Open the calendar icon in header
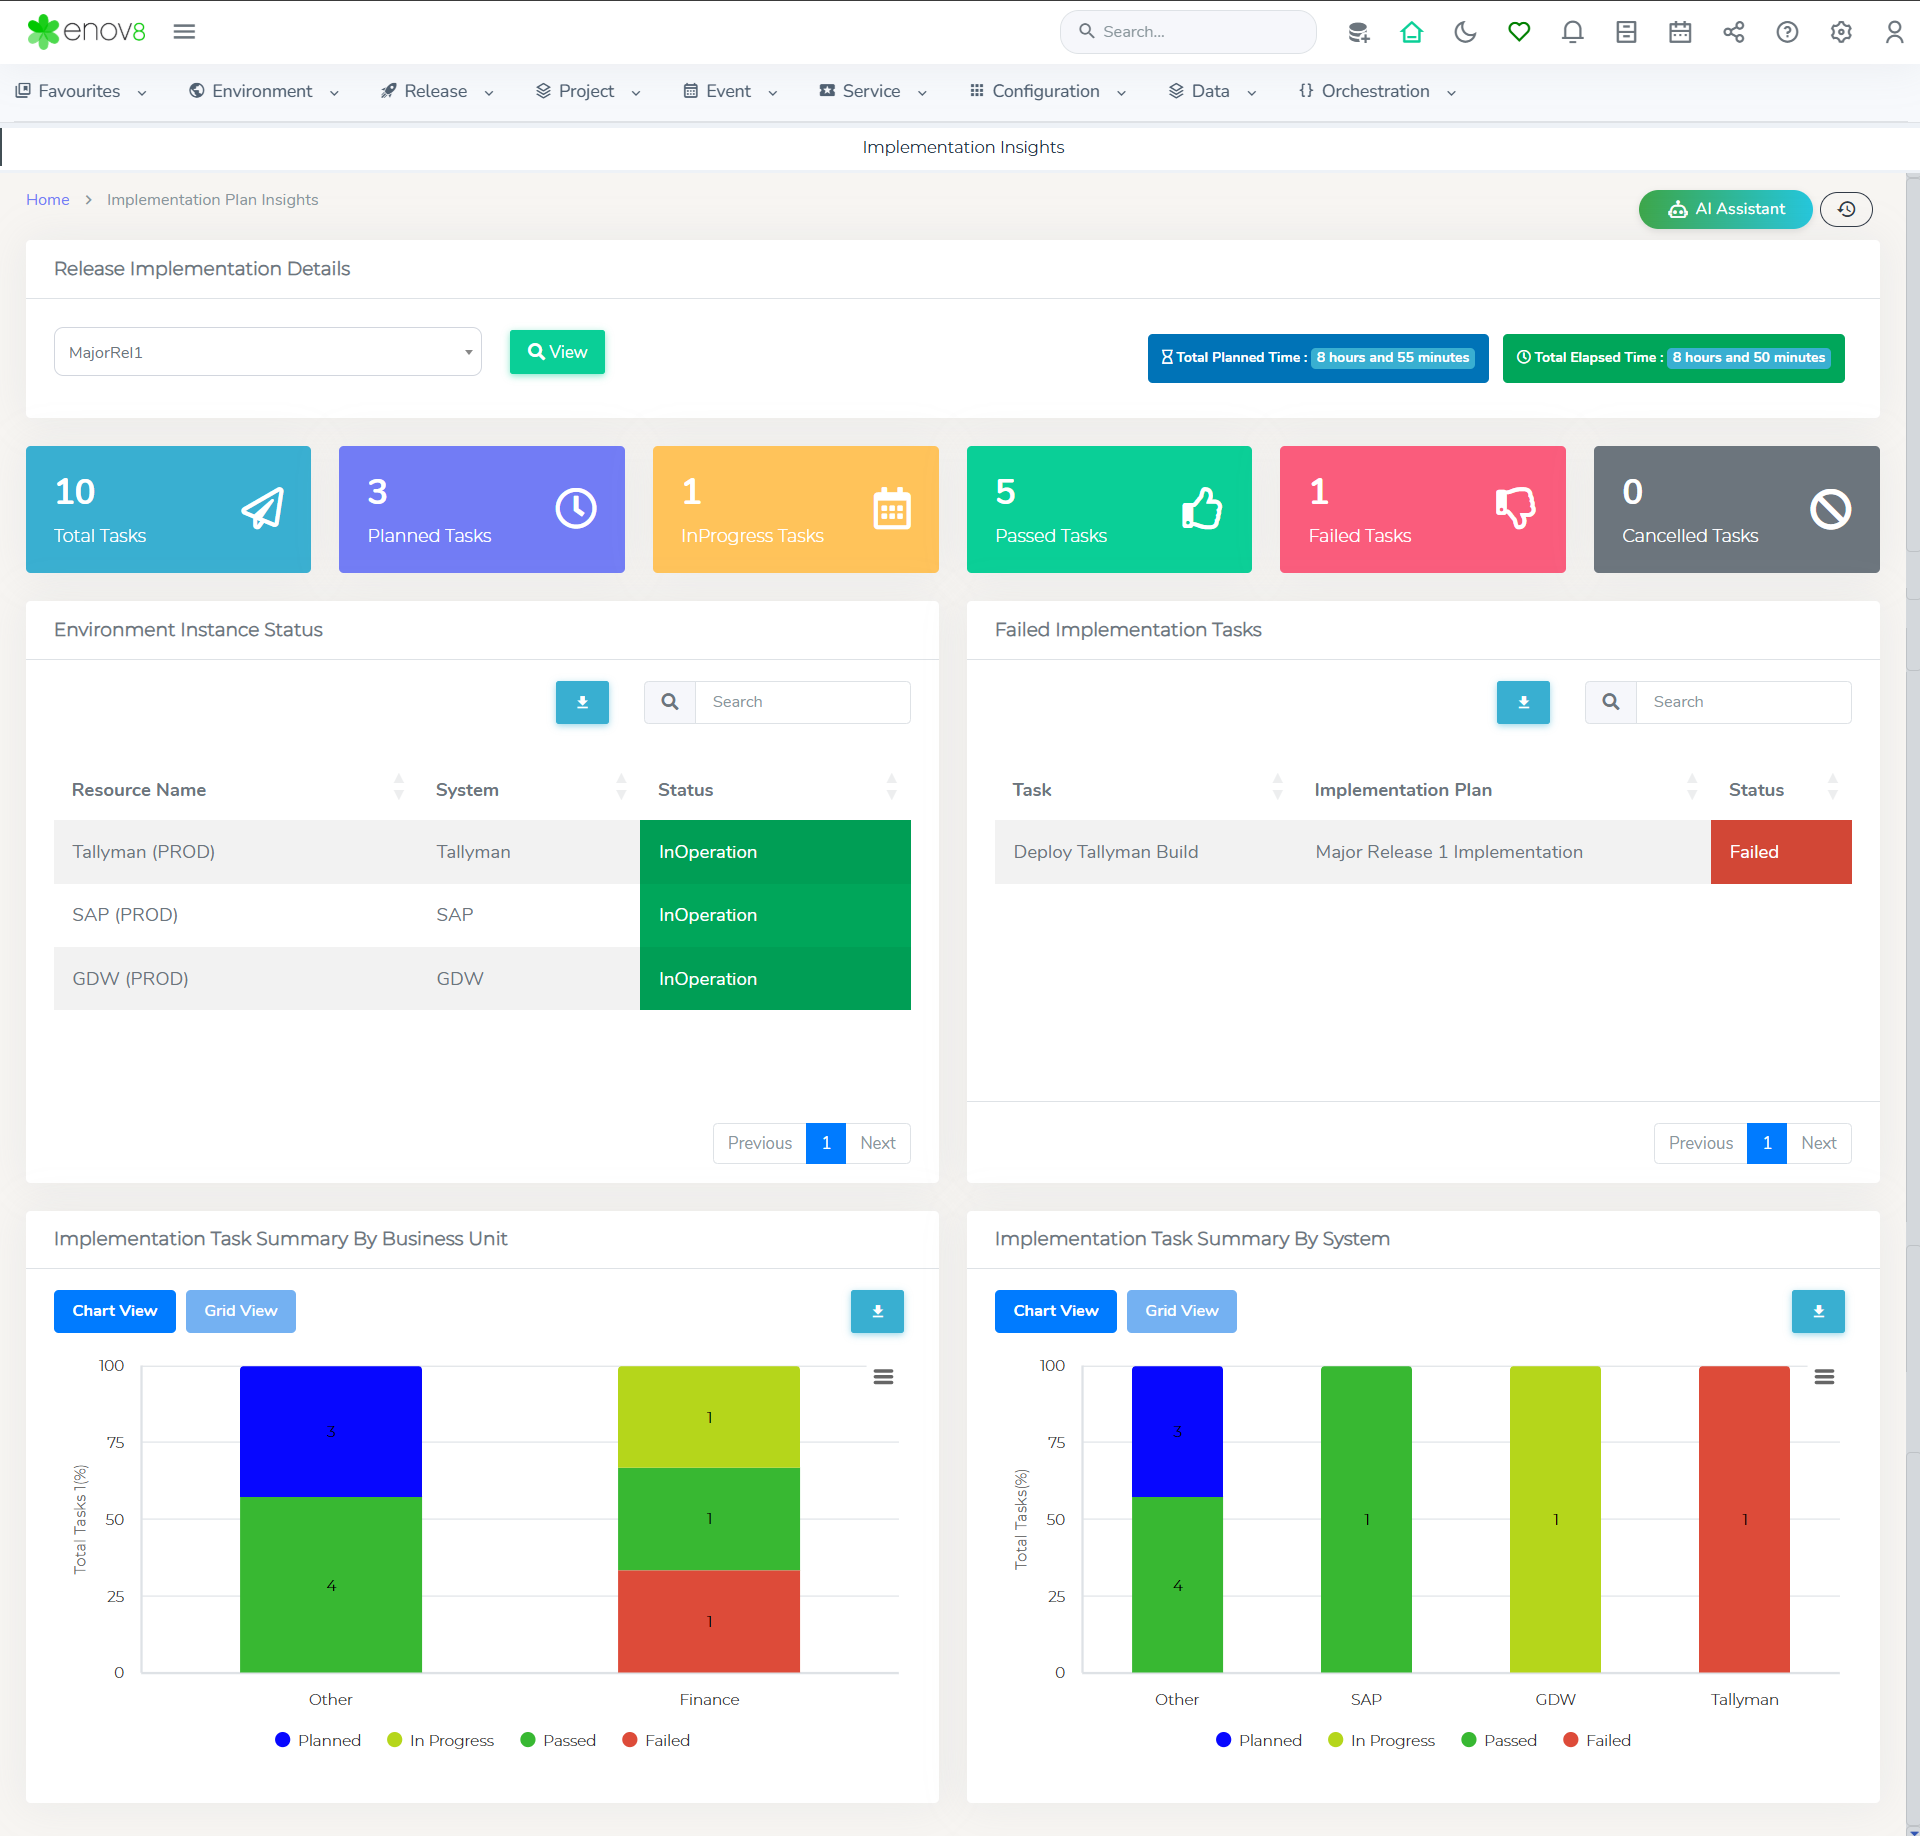This screenshot has height=1836, width=1920. 1680,32
